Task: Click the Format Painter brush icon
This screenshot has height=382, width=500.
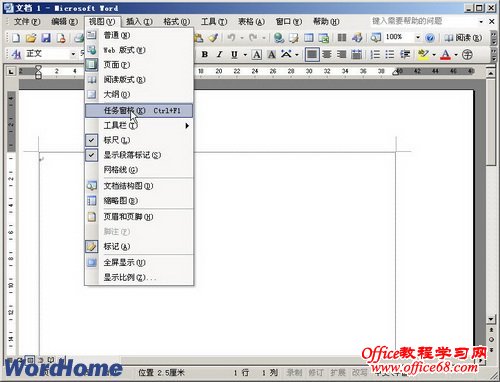Action: (x=213, y=38)
